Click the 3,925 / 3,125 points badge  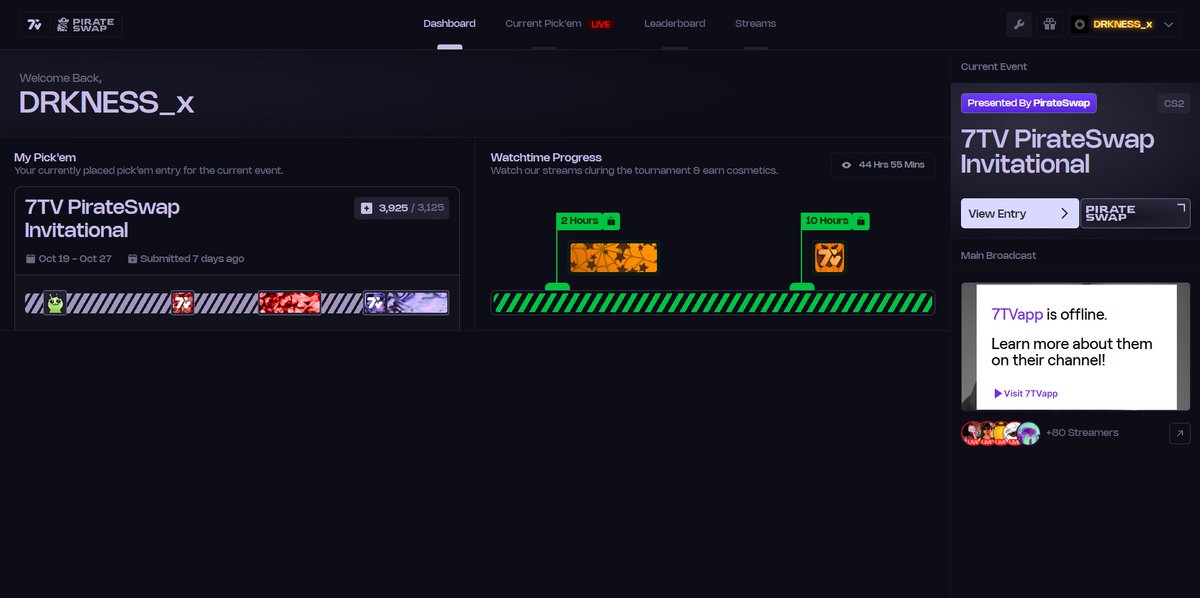click(x=402, y=208)
